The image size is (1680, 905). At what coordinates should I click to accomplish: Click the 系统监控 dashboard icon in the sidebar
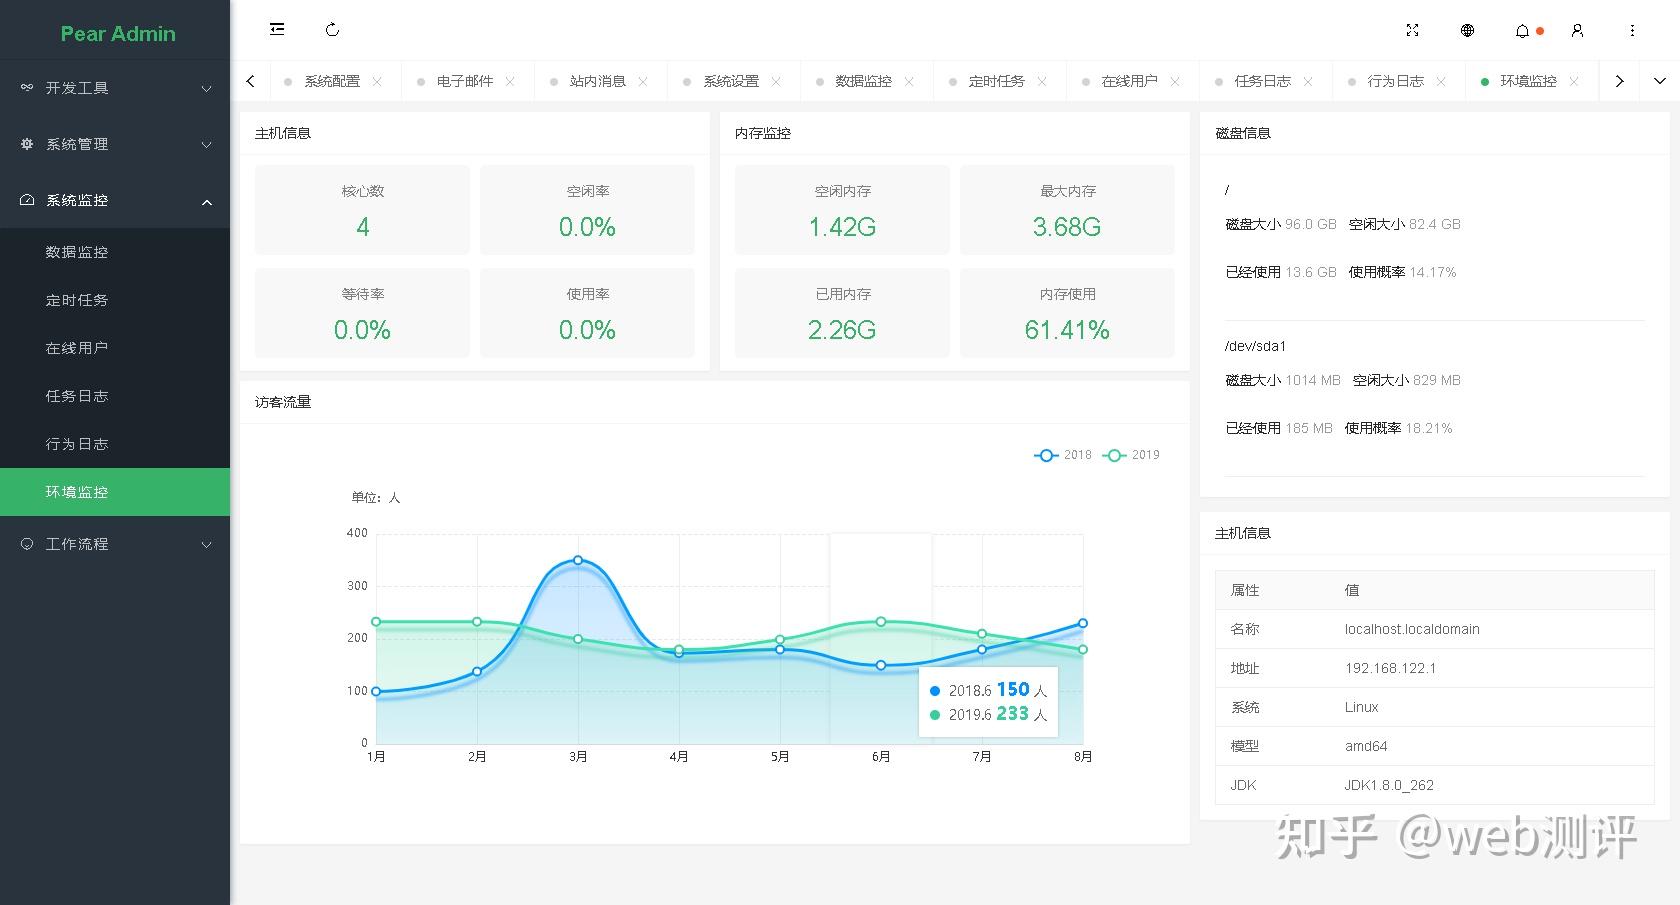point(27,200)
